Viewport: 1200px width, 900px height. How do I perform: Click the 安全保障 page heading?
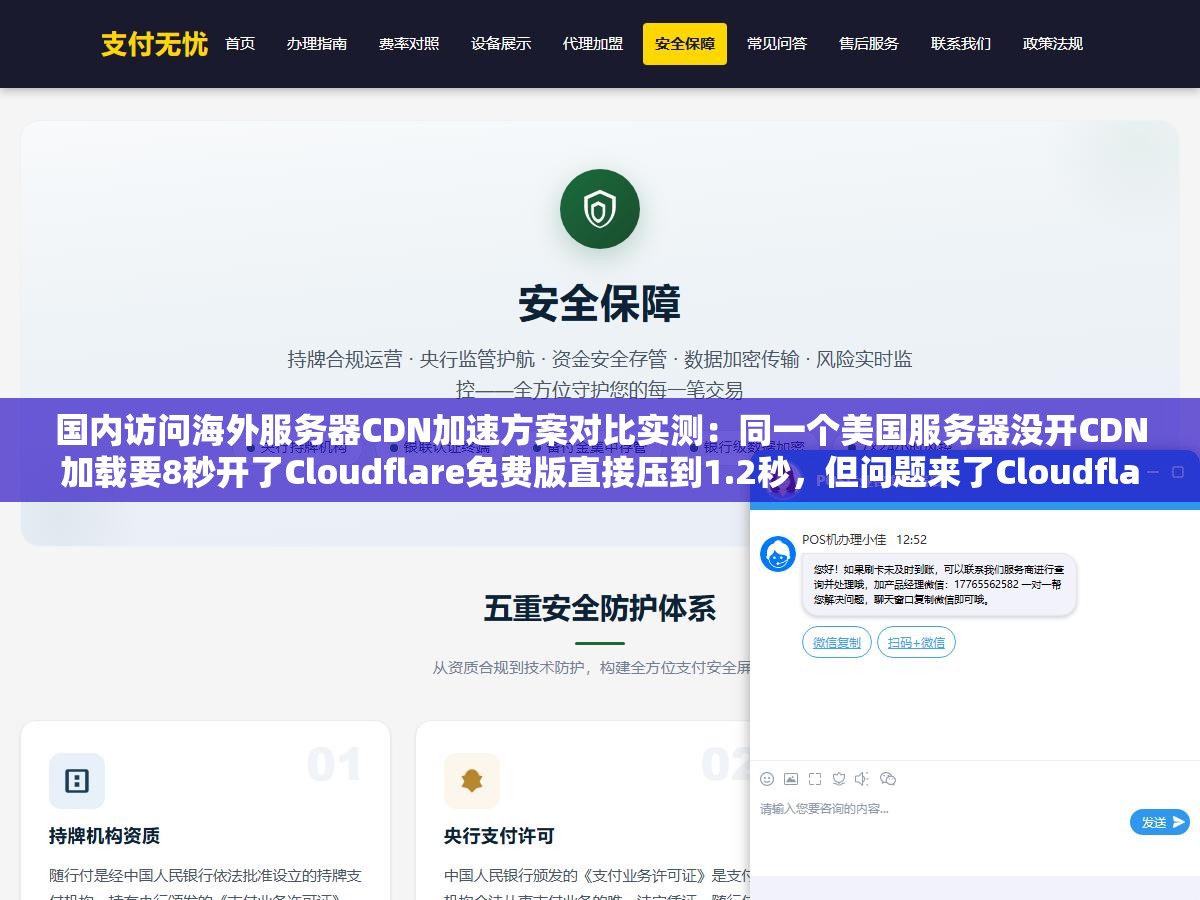[x=600, y=304]
